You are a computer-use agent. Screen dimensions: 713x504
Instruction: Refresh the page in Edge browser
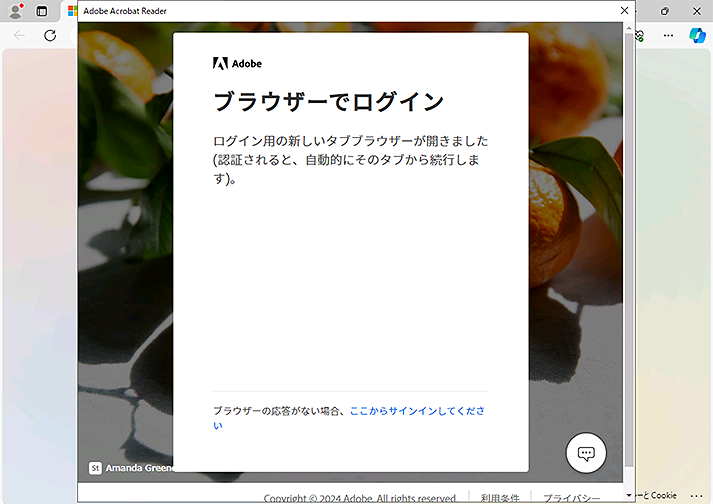pos(50,35)
